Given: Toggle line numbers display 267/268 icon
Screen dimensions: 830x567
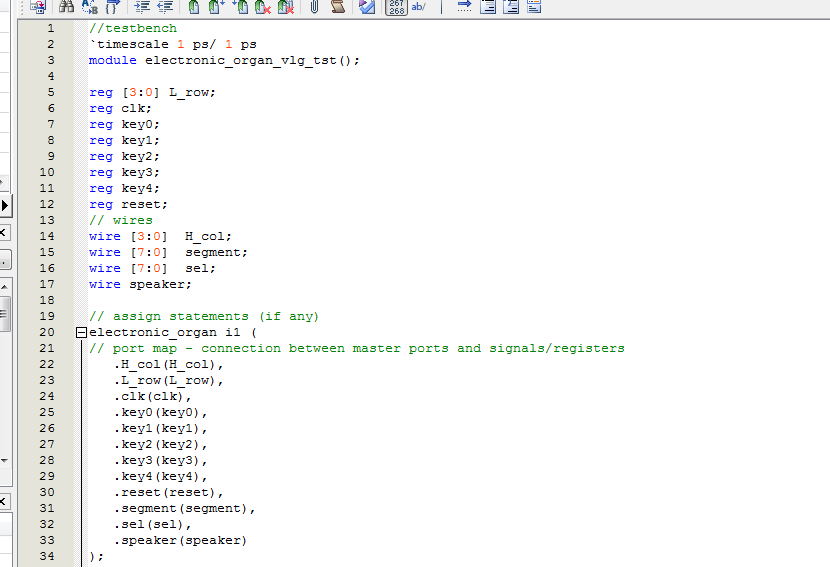Looking at the screenshot, I should [x=395, y=7].
